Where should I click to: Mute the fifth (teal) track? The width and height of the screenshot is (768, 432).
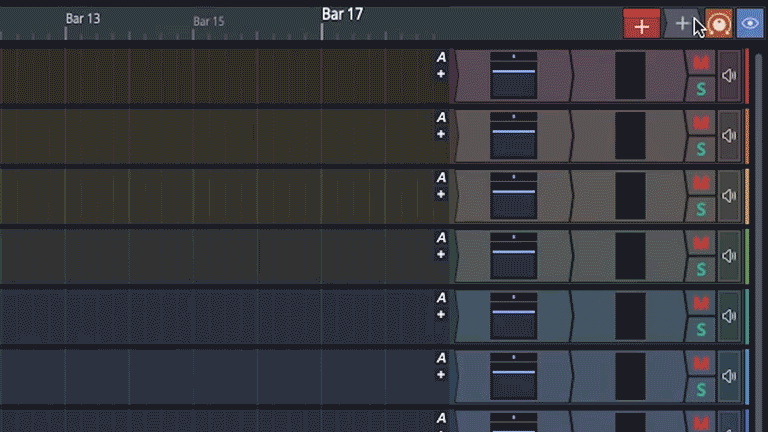701,303
